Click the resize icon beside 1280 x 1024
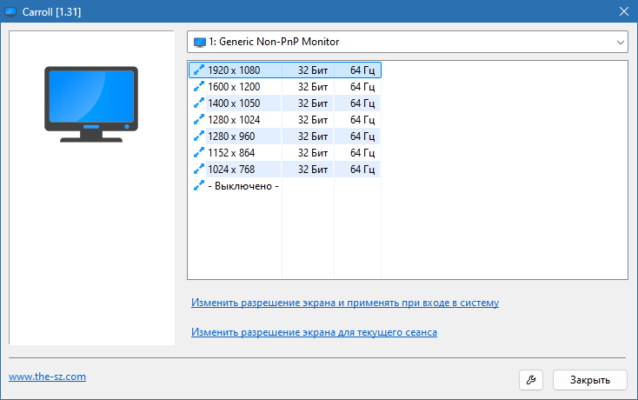The height and width of the screenshot is (400, 638). pyautogui.click(x=199, y=120)
